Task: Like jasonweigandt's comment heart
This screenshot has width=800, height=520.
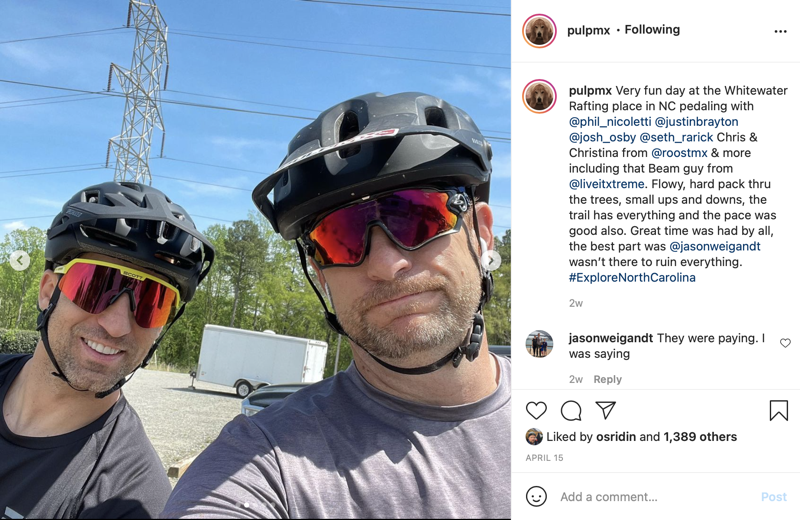Action: 785,343
